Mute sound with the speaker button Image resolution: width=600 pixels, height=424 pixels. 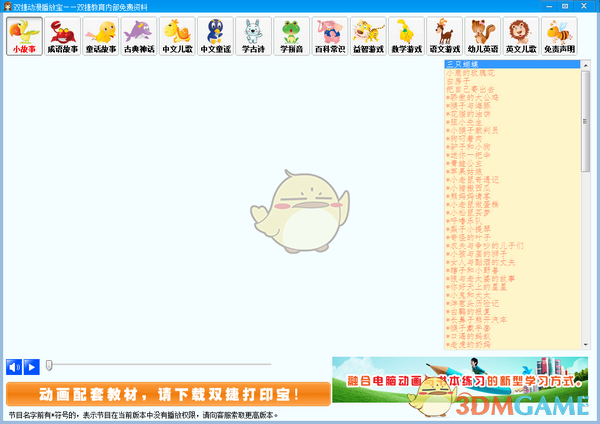(14, 367)
